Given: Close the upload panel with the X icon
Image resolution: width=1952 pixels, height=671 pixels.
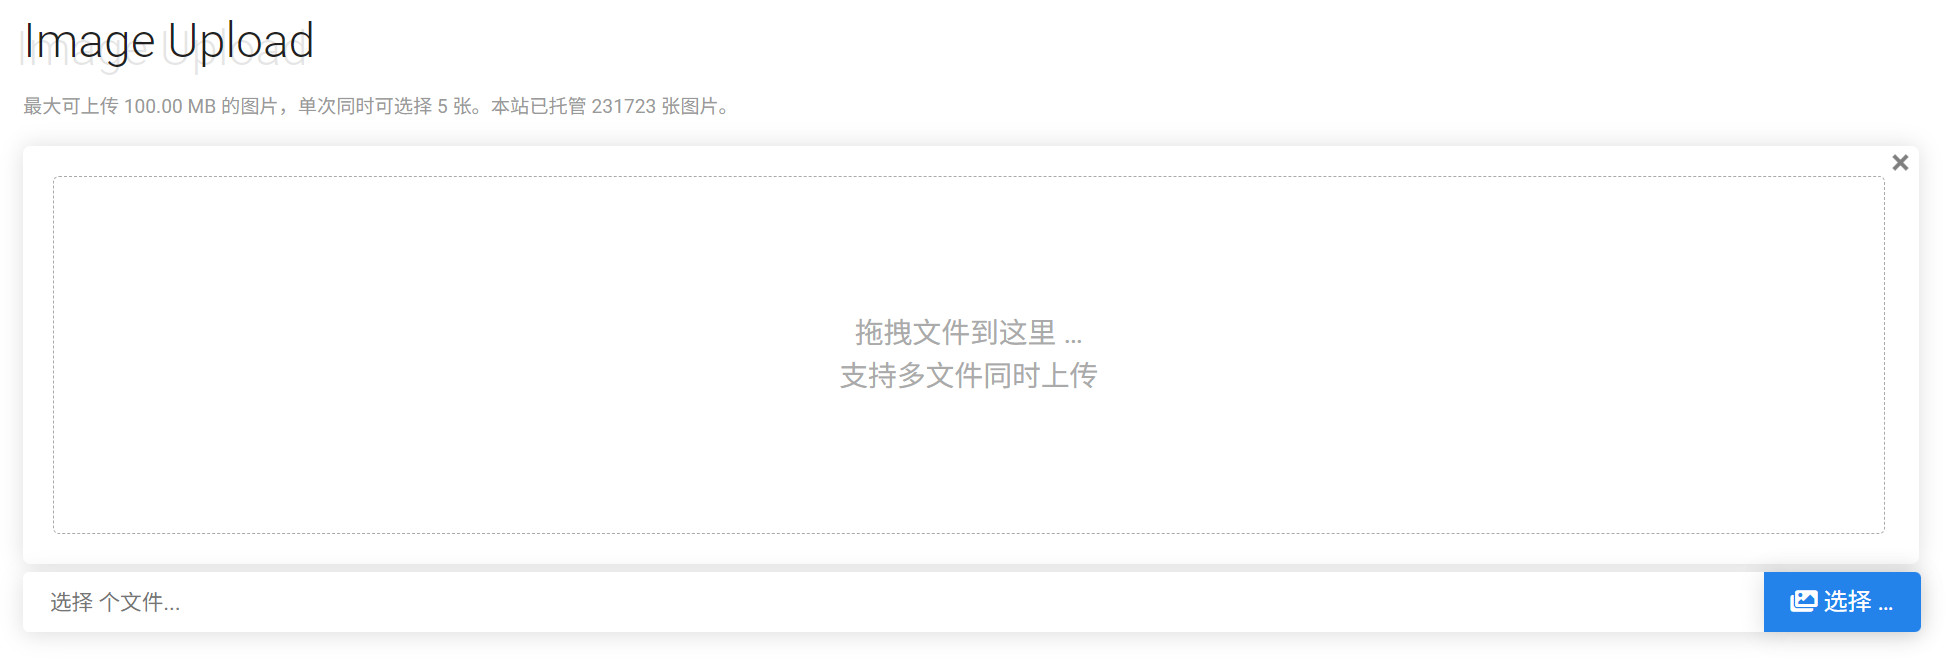Looking at the screenshot, I should [x=1900, y=162].
